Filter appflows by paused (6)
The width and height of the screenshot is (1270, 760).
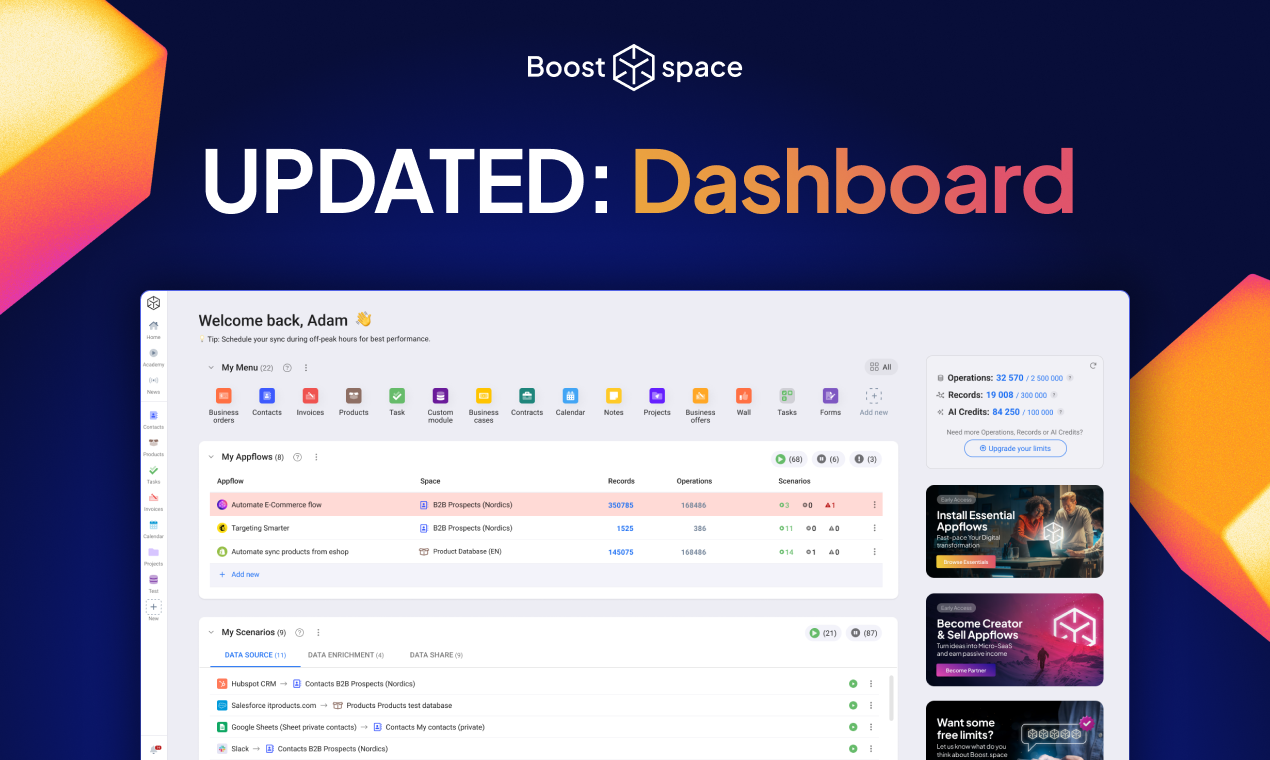827,459
